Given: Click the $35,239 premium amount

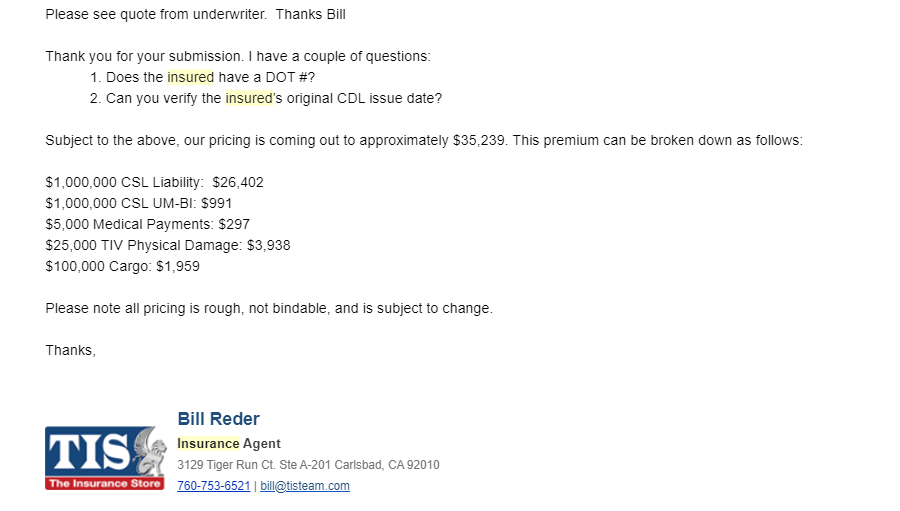Looking at the screenshot, I should click(479, 141).
